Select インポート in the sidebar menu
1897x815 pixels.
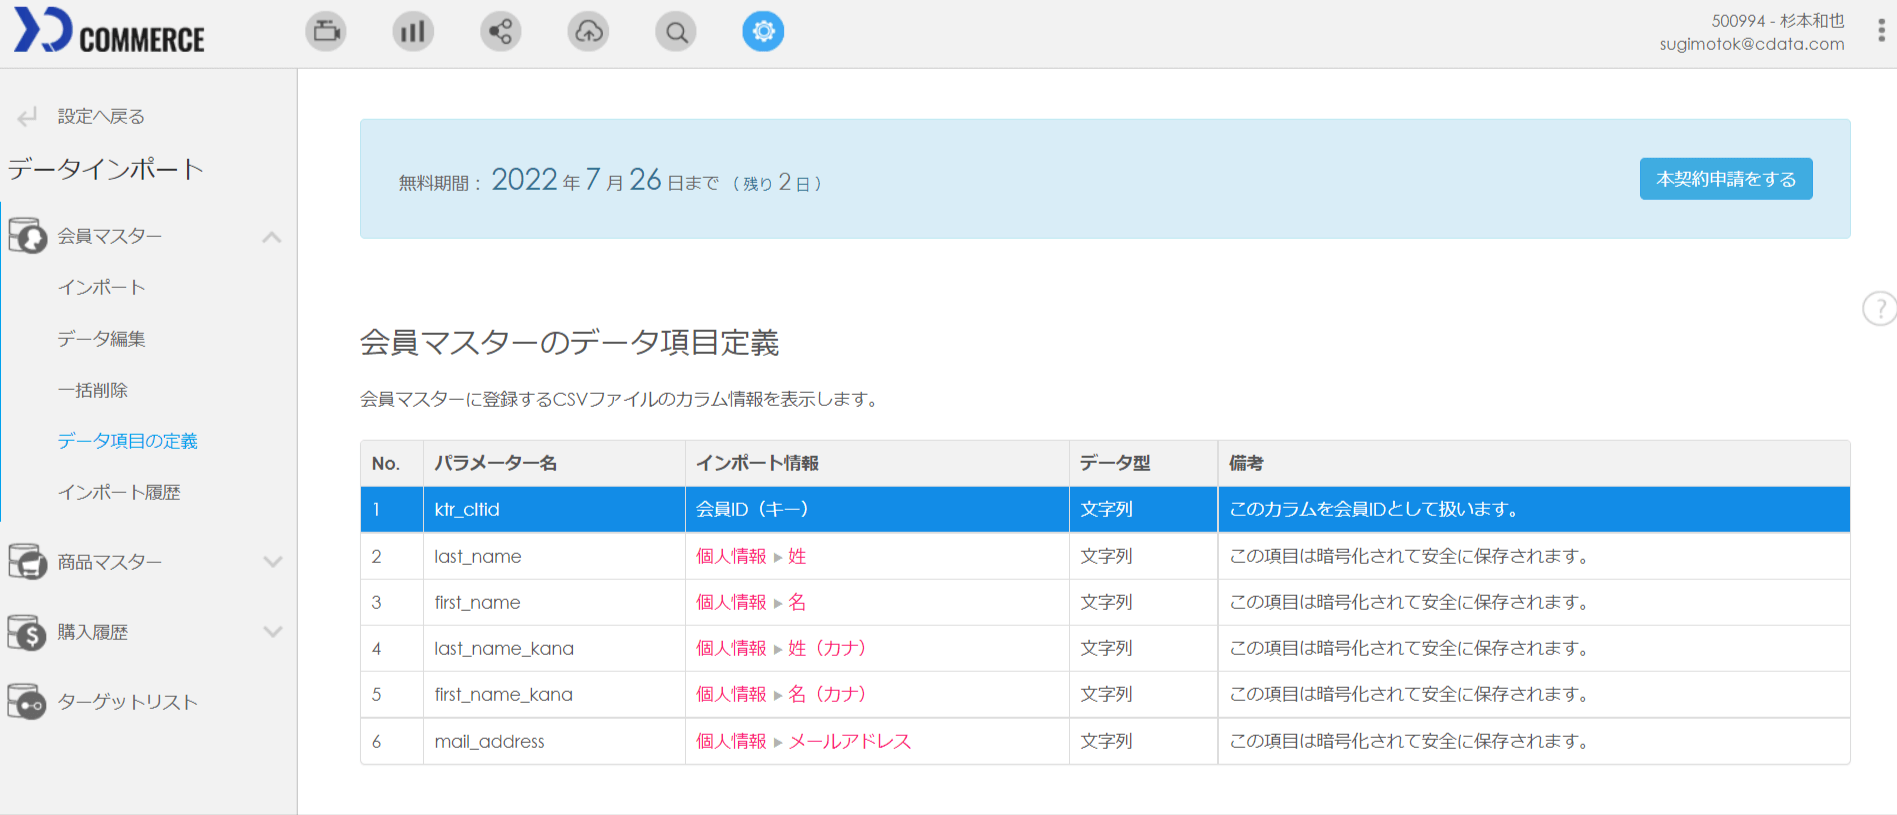pos(102,288)
